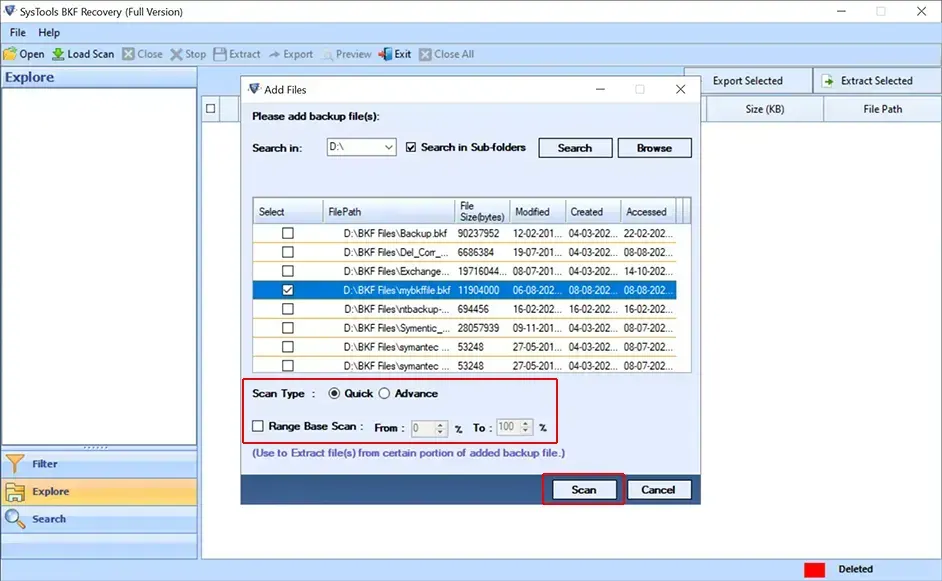
Task: Open the File menu
Action: point(17,32)
